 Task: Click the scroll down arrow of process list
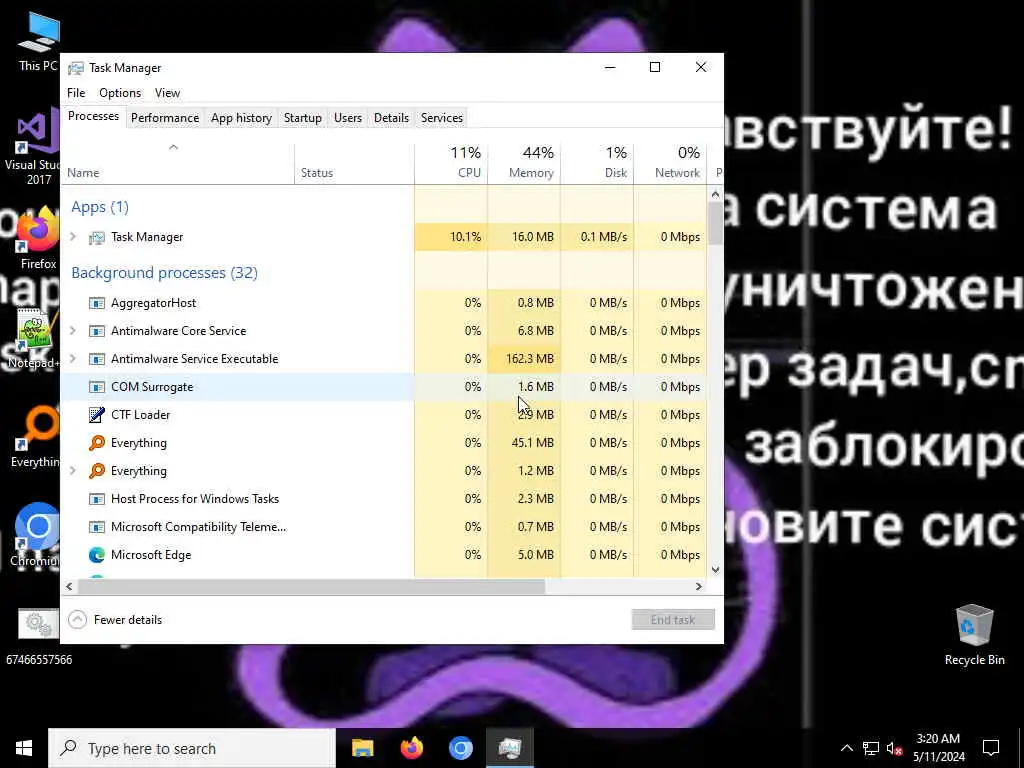tap(715, 569)
